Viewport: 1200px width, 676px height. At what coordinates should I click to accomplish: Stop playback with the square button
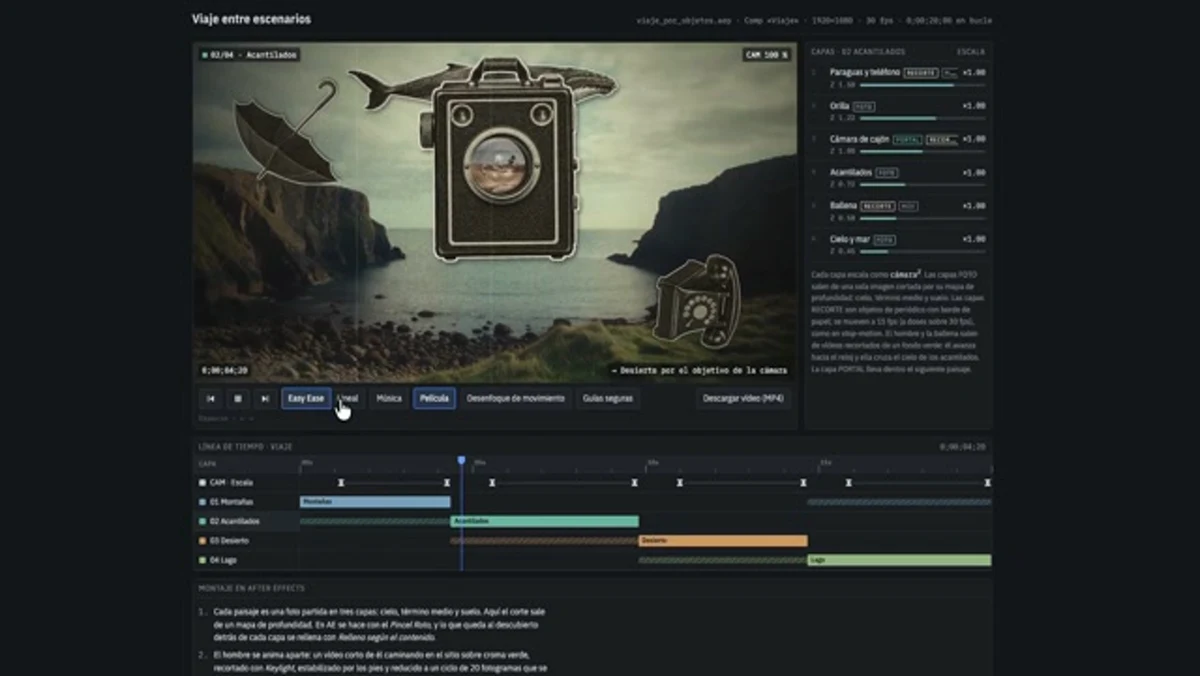click(238, 398)
